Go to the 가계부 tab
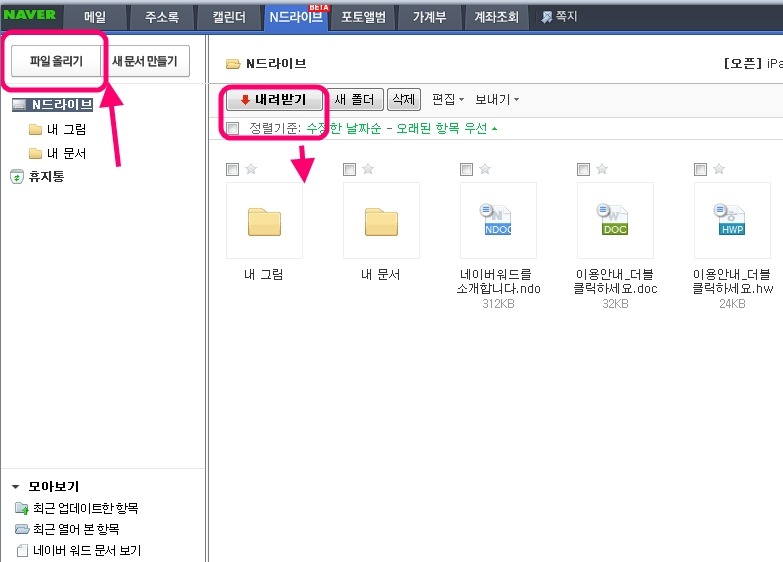The width and height of the screenshot is (783, 562). pyautogui.click(x=429, y=17)
